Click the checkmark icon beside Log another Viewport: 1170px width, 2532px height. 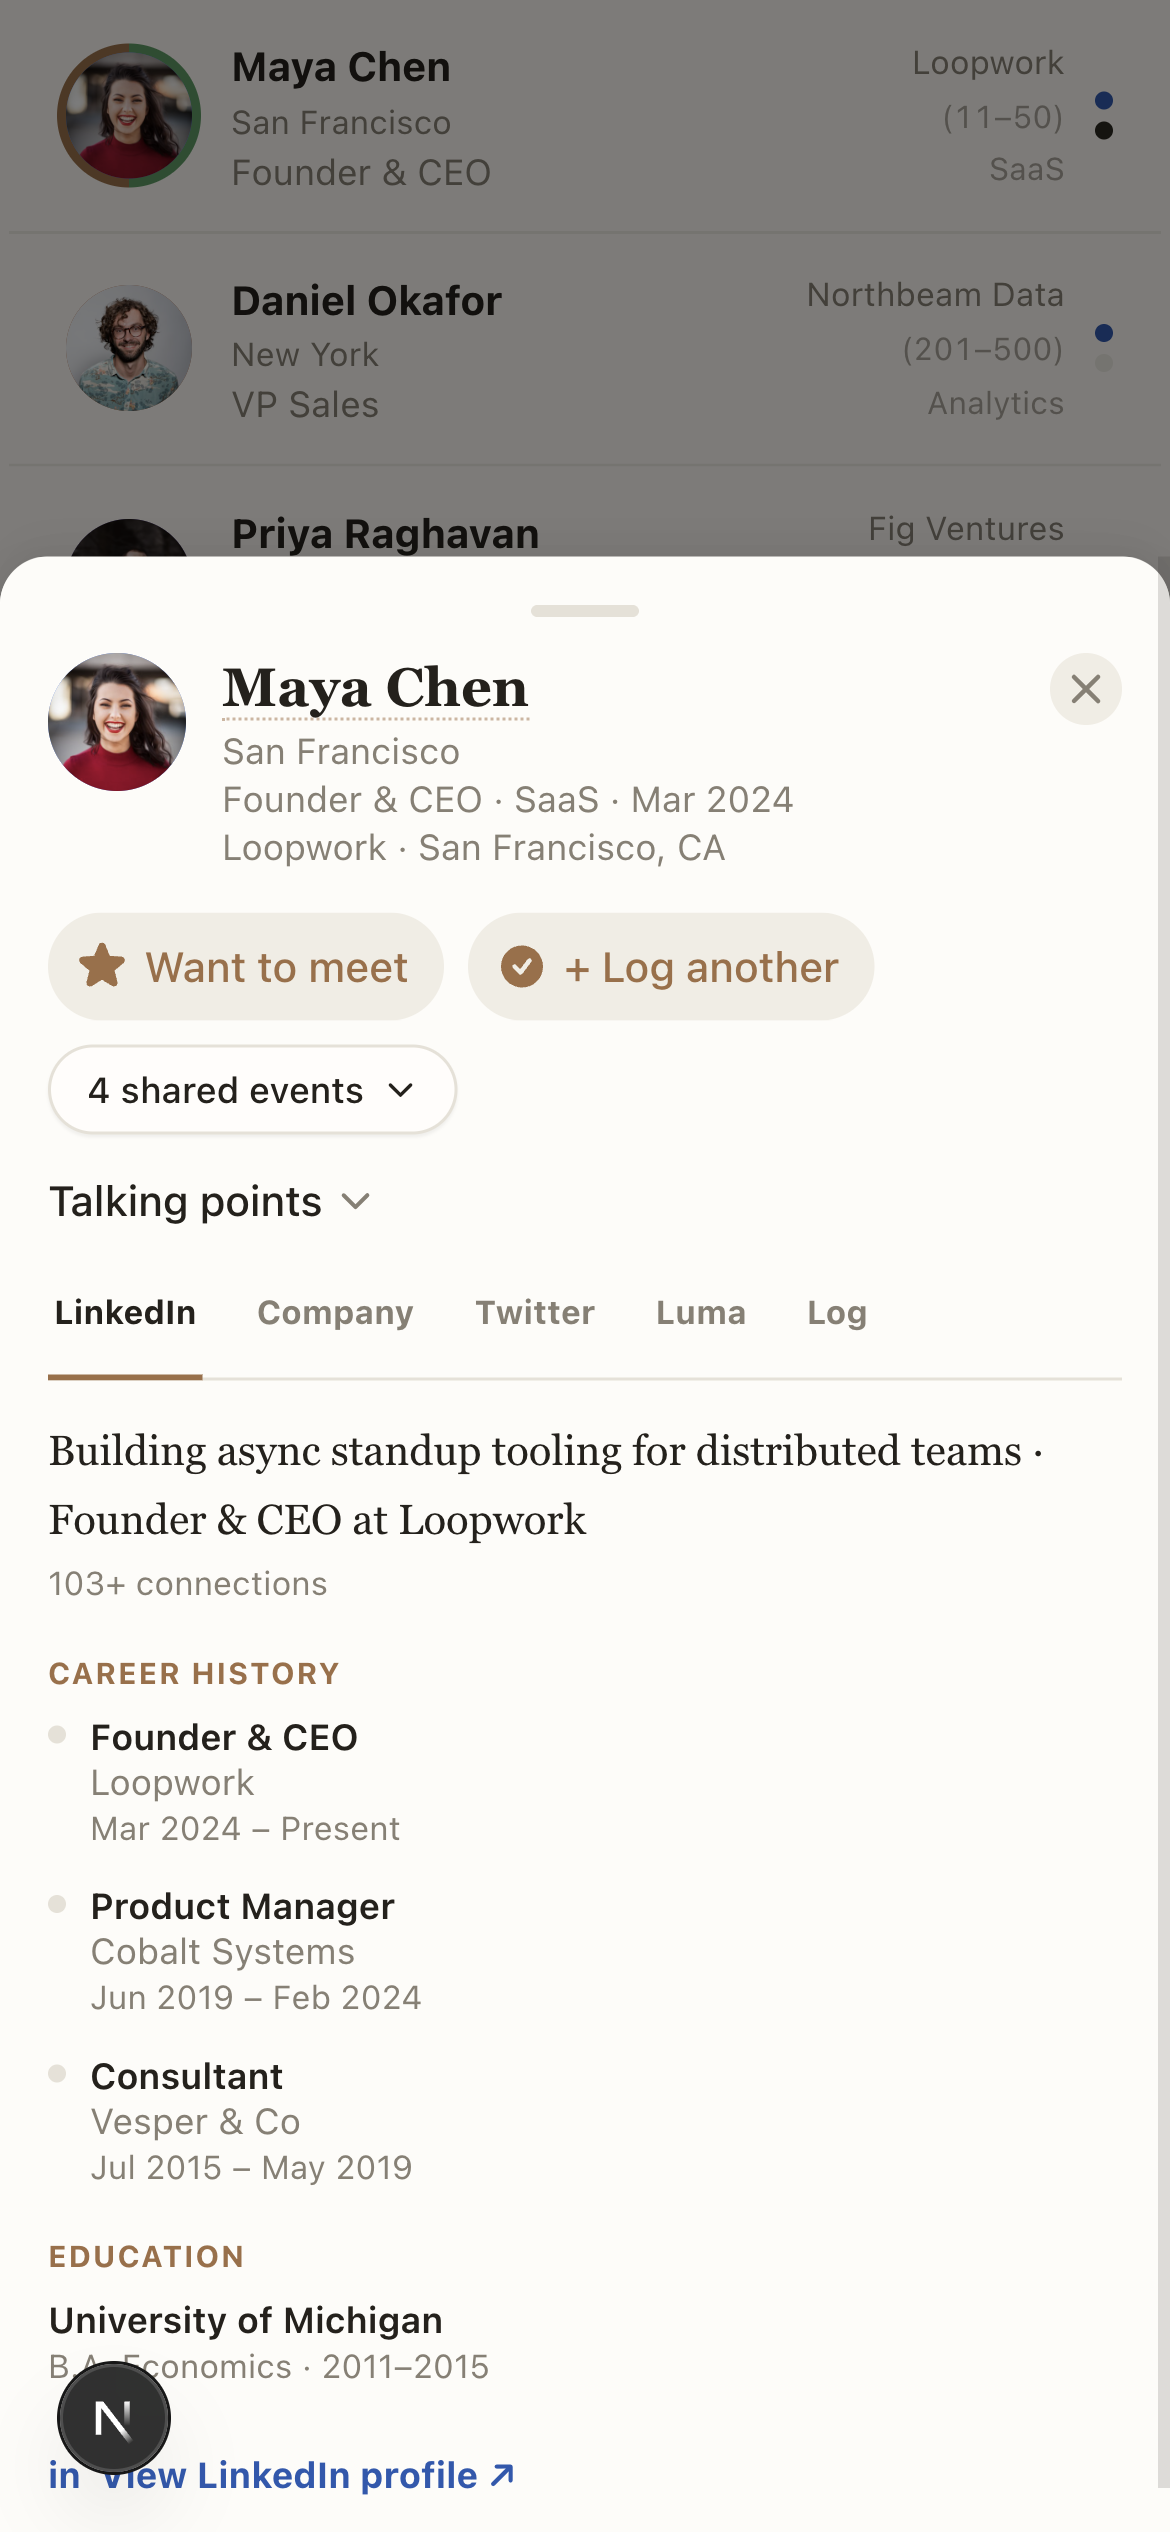[522, 967]
